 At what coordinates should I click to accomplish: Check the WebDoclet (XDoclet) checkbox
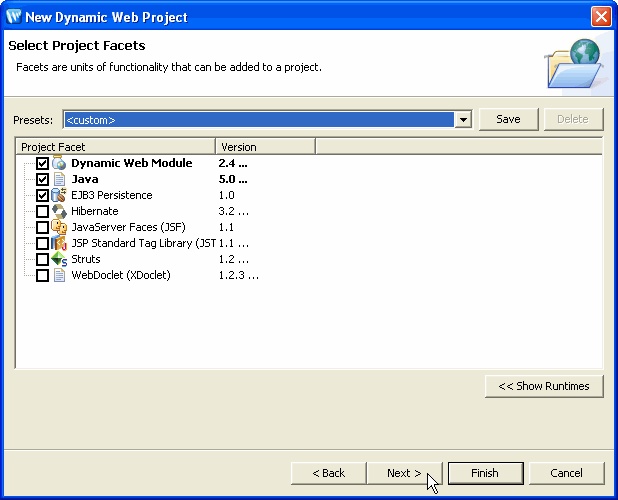click(x=42, y=275)
